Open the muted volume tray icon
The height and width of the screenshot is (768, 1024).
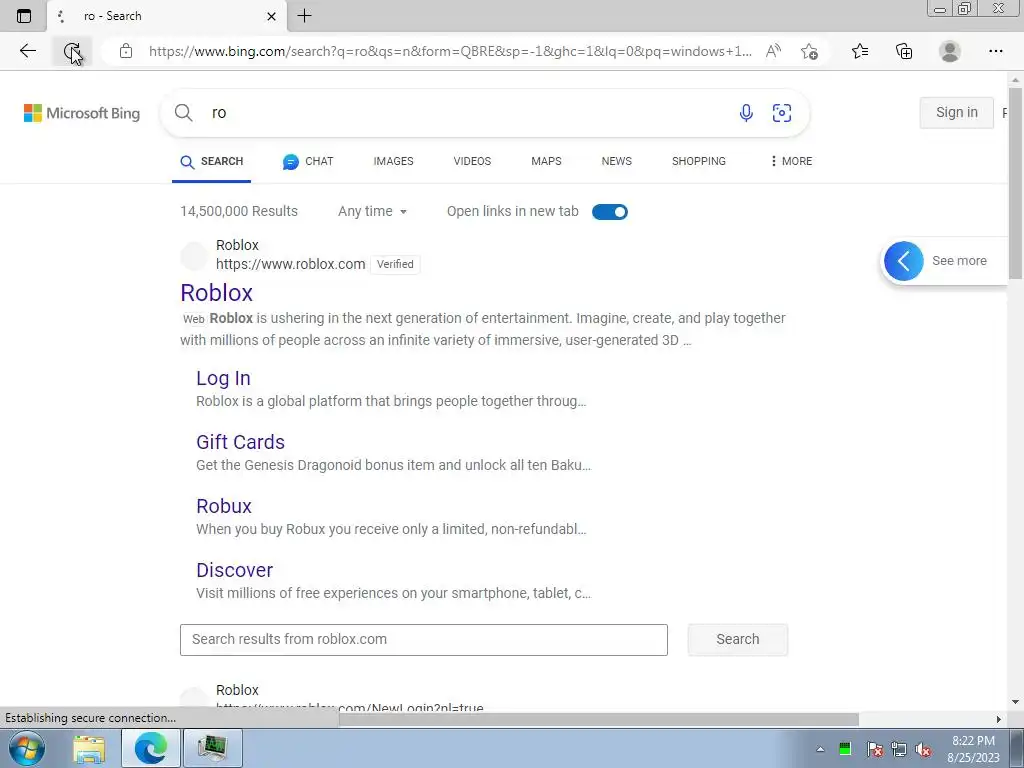[923, 749]
